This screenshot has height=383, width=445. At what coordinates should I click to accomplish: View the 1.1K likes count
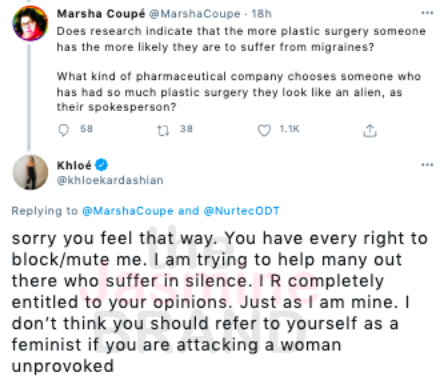tap(289, 129)
